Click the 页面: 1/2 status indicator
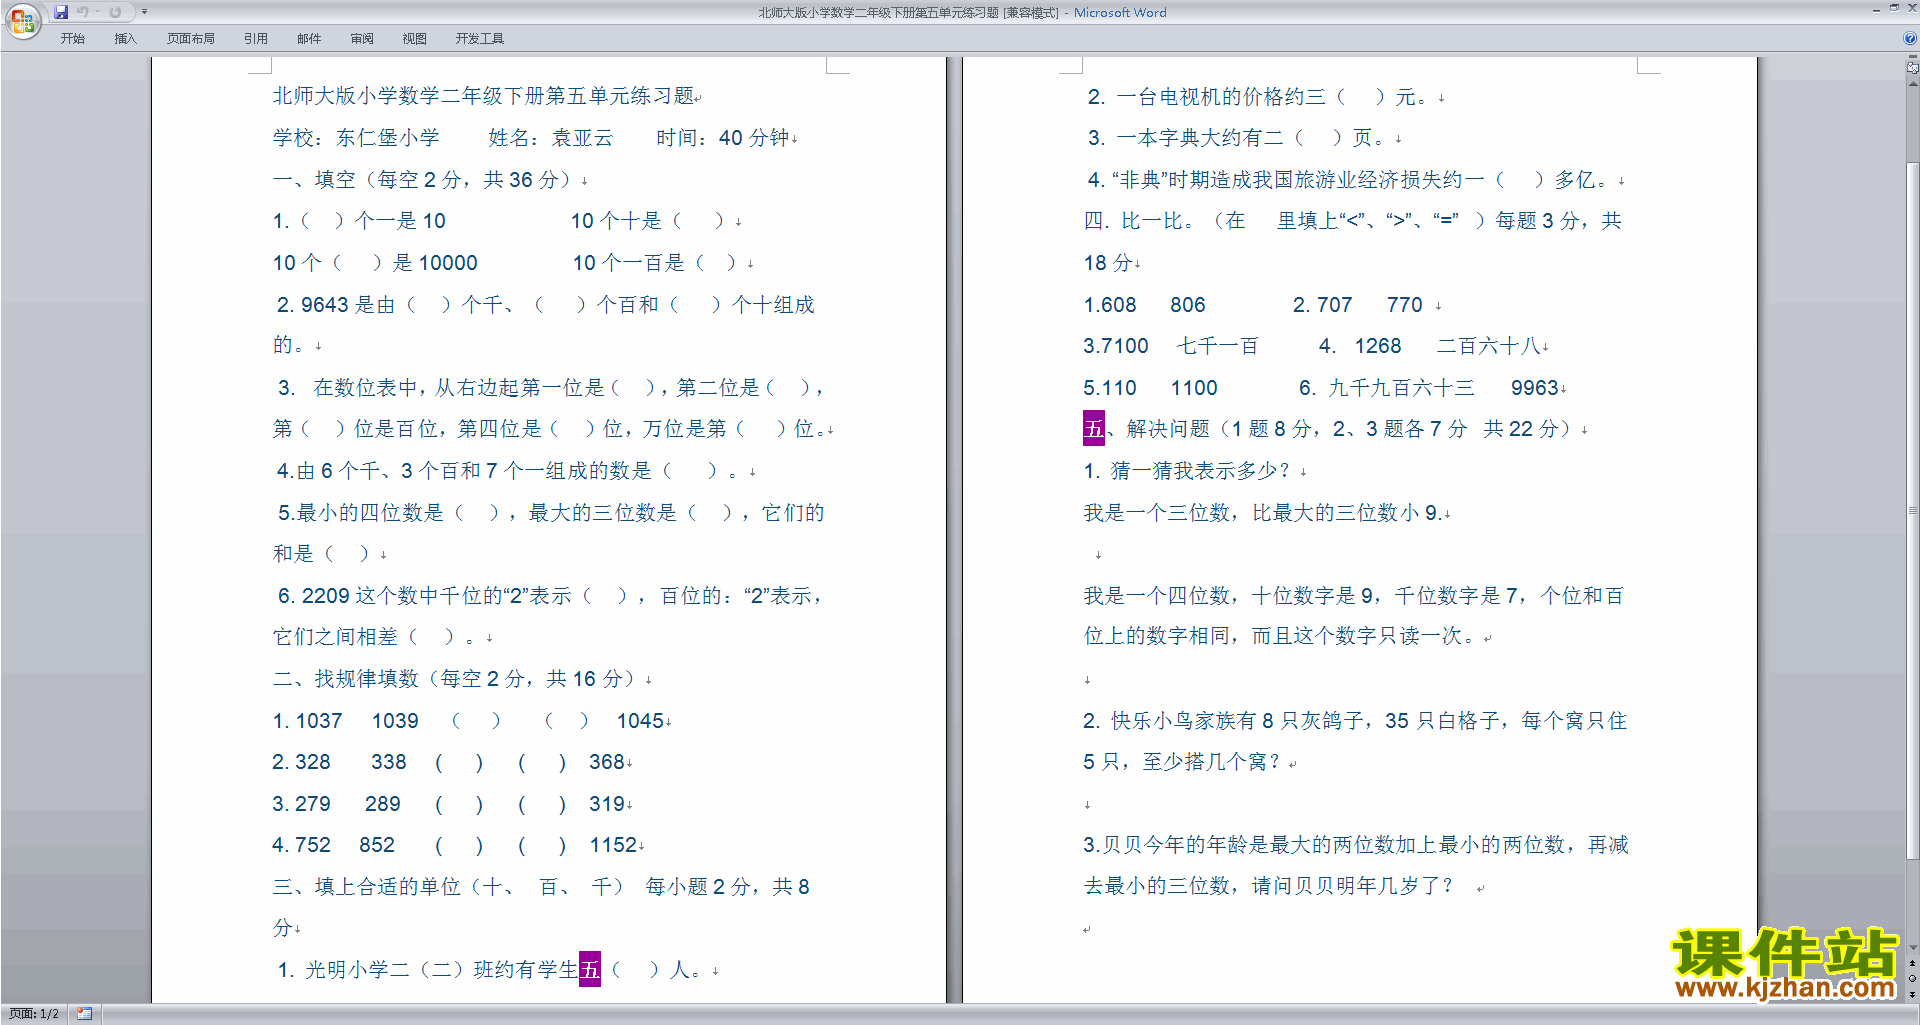This screenshot has width=1920, height=1025. [34, 1014]
